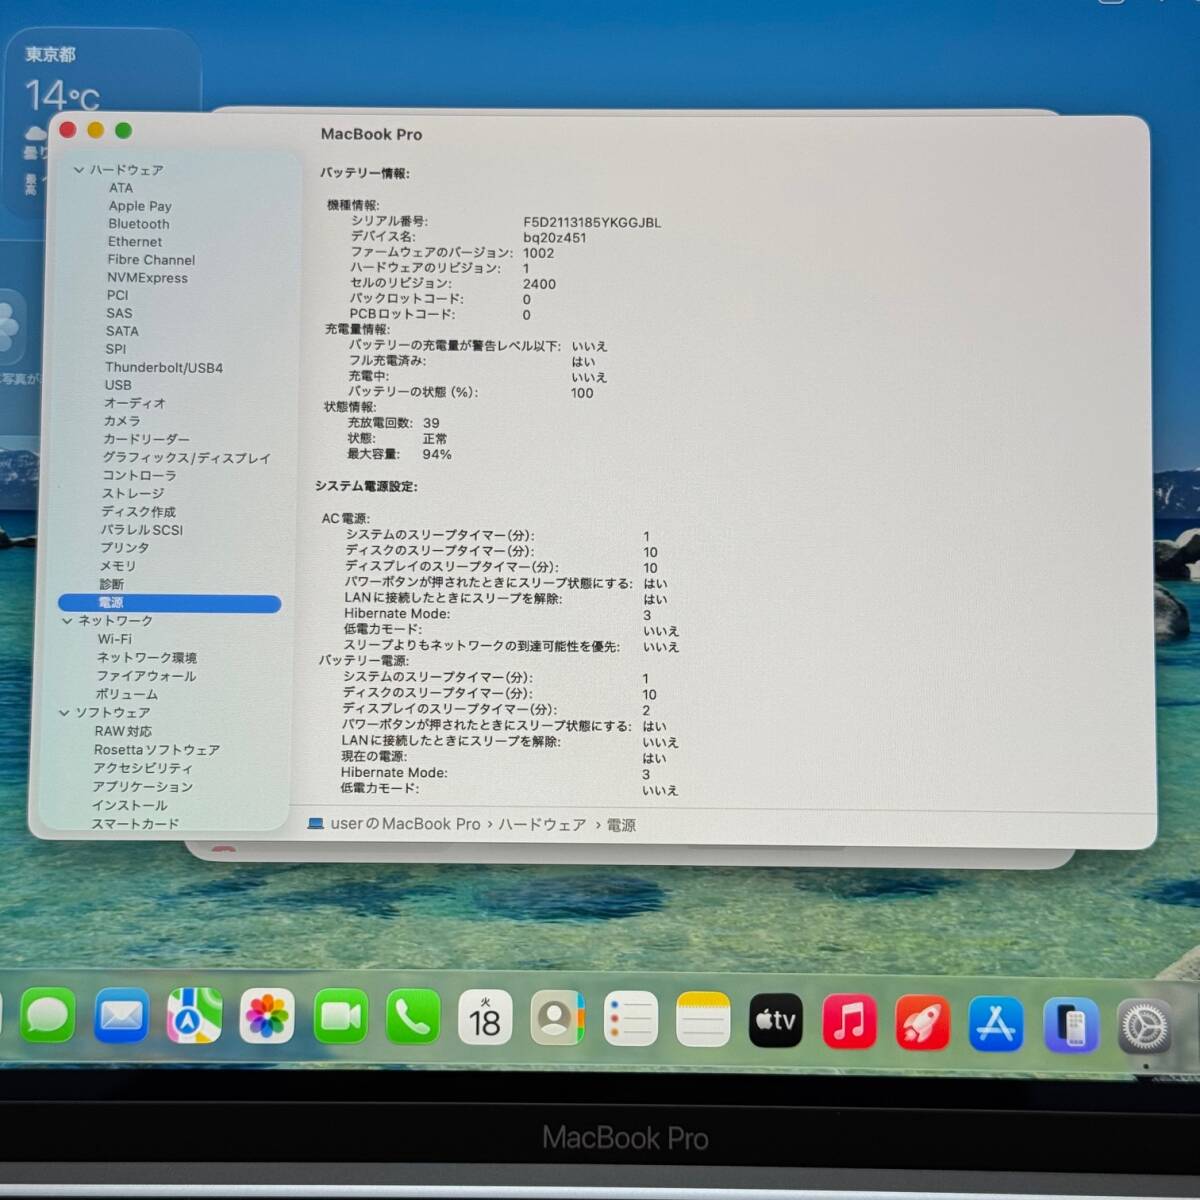Select Thunderbolt/USB4 in the hardware list

pos(166,367)
